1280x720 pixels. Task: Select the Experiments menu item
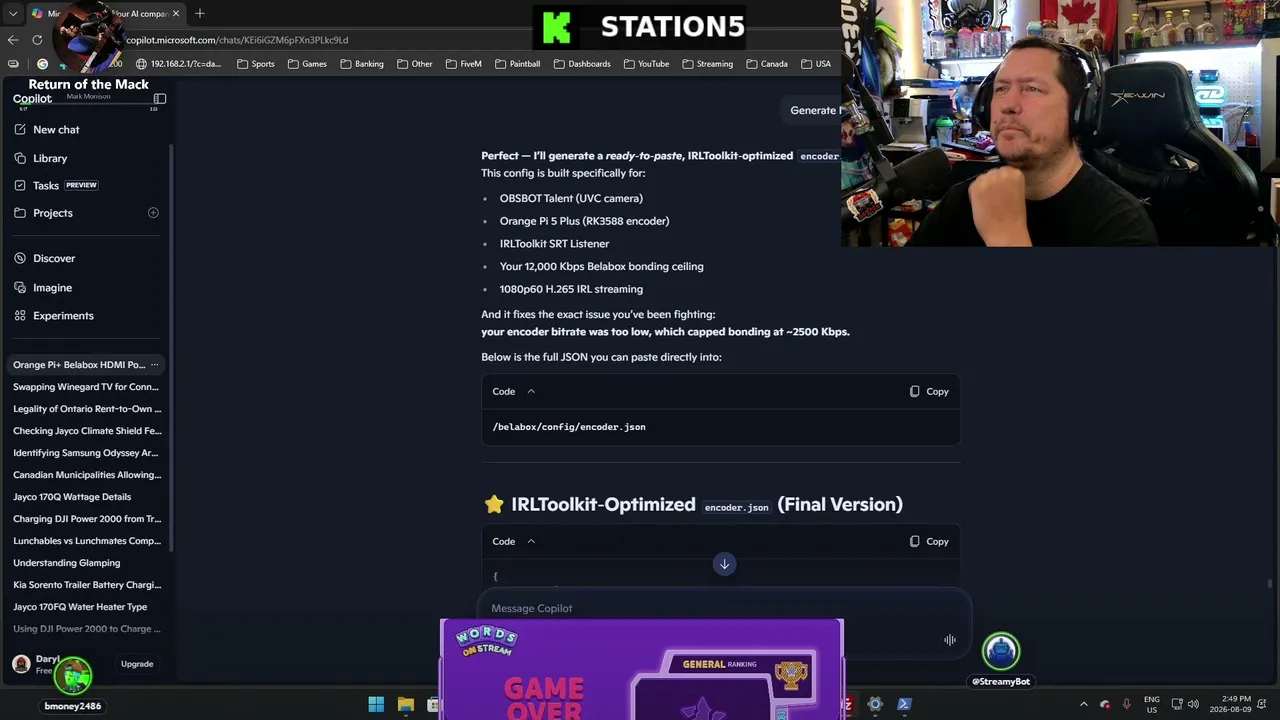tap(63, 316)
